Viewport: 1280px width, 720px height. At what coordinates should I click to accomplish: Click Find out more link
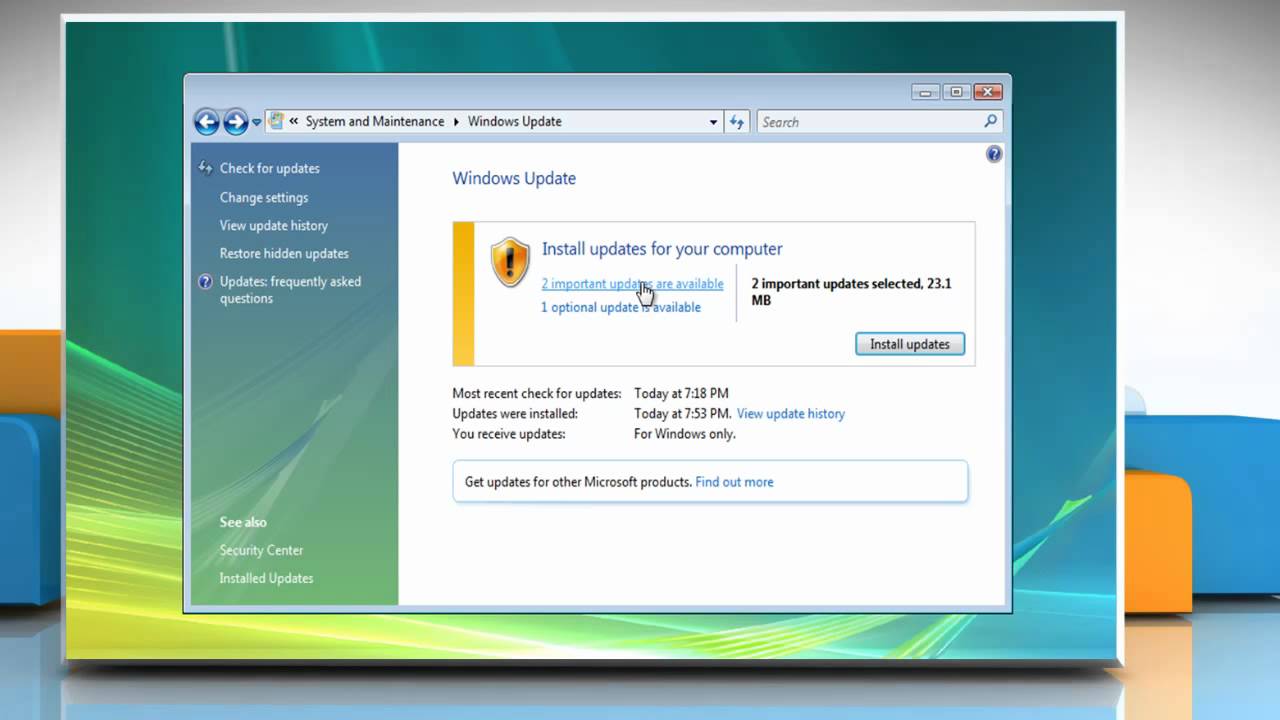click(x=734, y=482)
